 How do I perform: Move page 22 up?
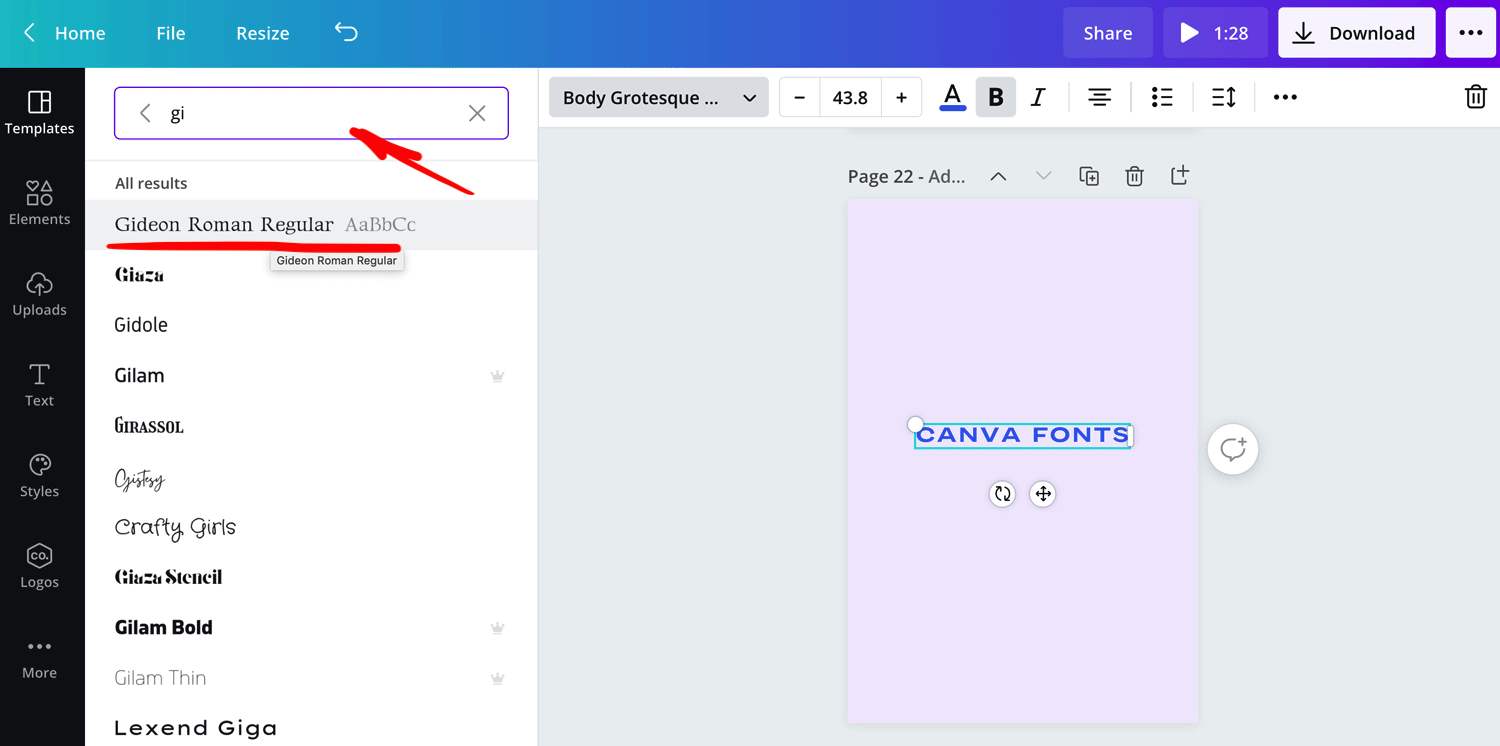pyautogui.click(x=998, y=176)
